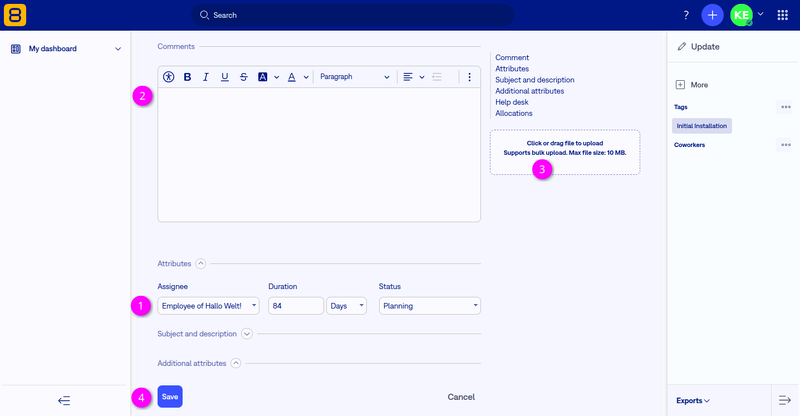This screenshot has height=416, width=800.
Task: Jump to Attributes section link
Action: (x=512, y=68)
